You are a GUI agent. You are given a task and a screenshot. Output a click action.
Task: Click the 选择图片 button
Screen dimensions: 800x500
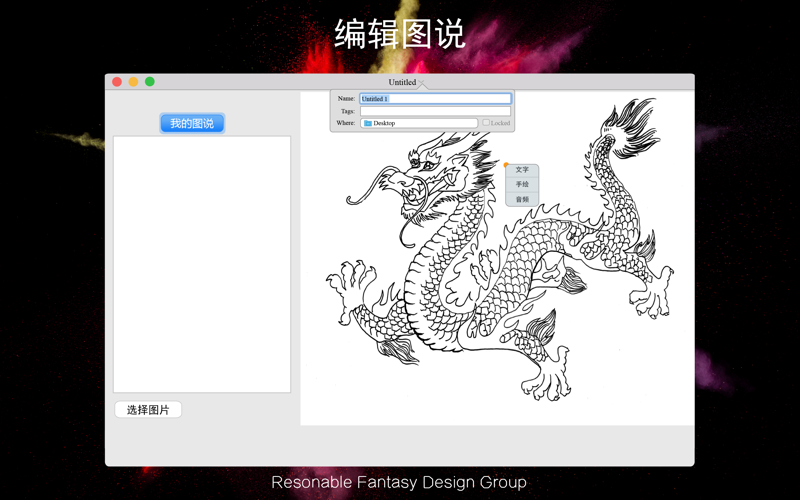pyautogui.click(x=148, y=410)
